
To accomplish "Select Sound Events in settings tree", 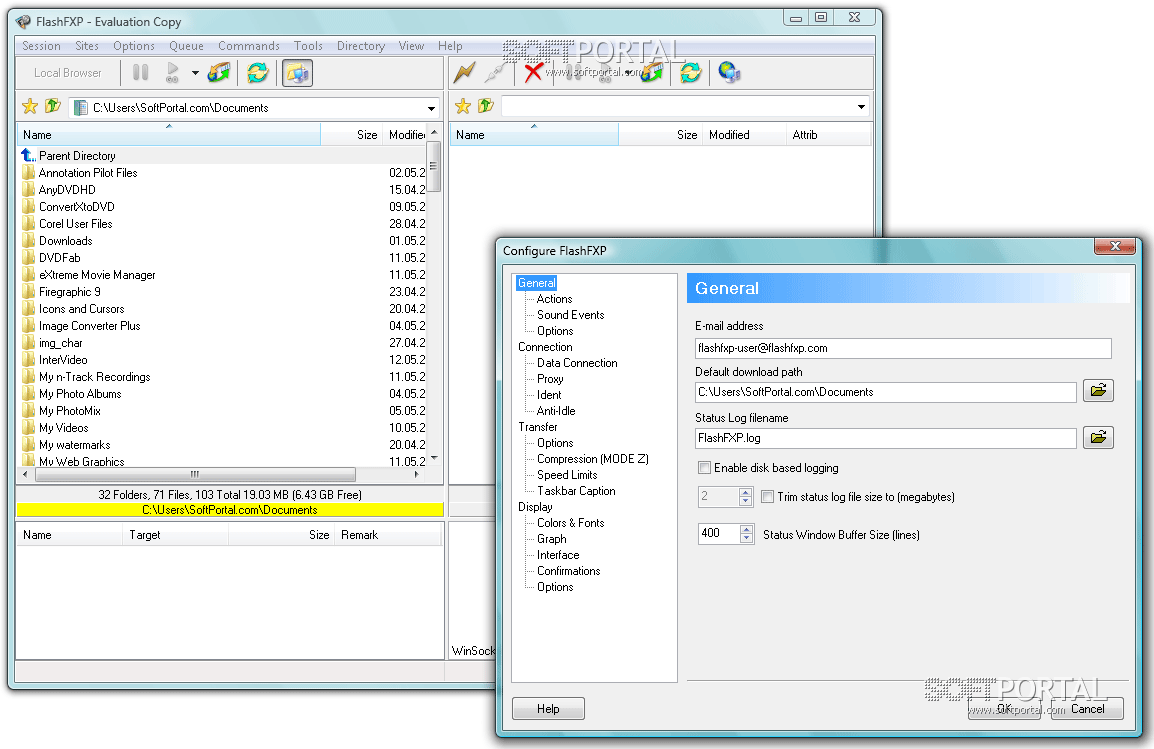I will pos(570,315).
